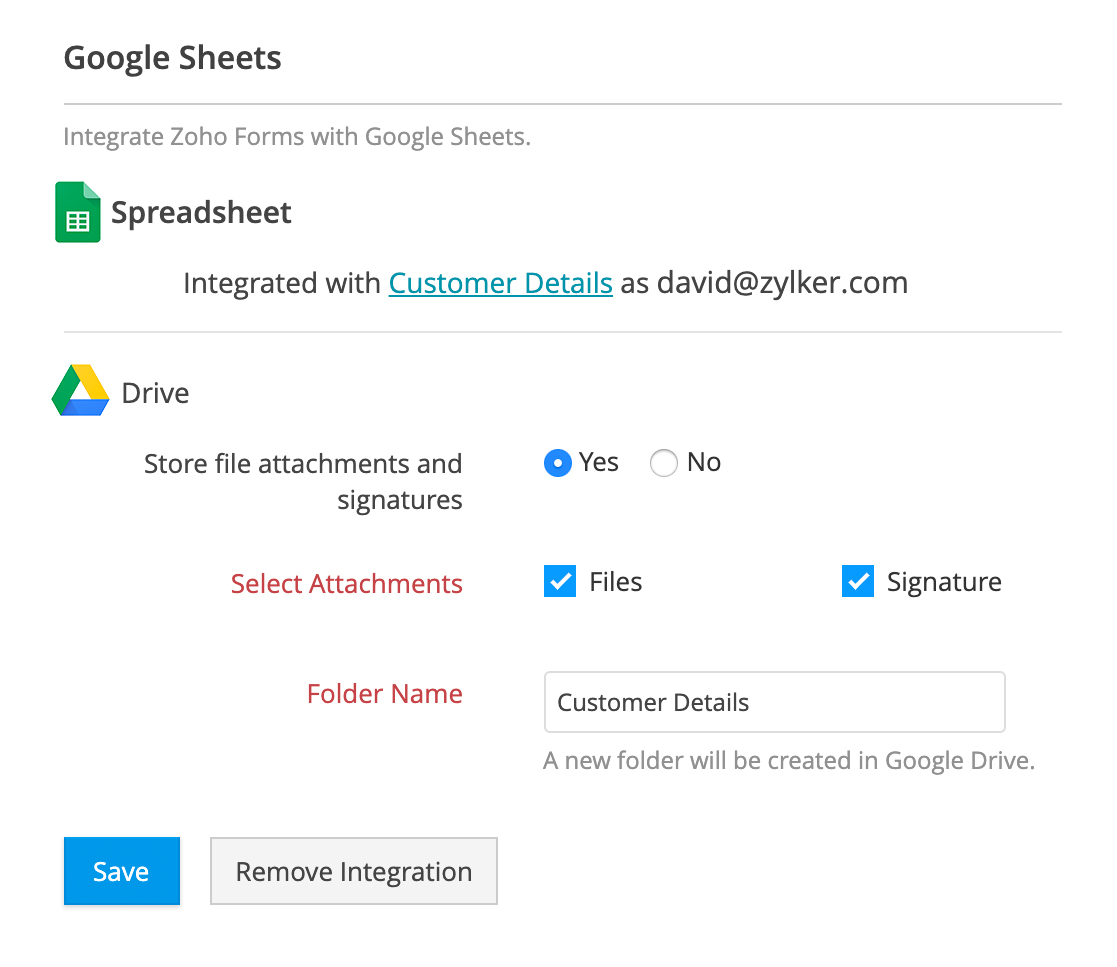The width and height of the screenshot is (1117, 967).
Task: Click the Signature checkbox text label
Action: pyautogui.click(x=944, y=582)
